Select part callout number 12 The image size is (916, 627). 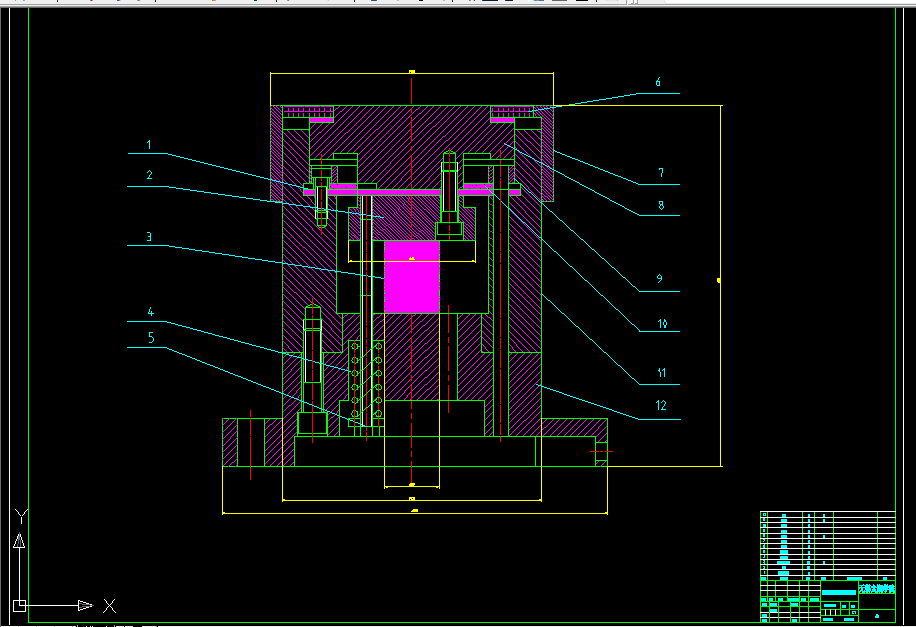(x=661, y=406)
